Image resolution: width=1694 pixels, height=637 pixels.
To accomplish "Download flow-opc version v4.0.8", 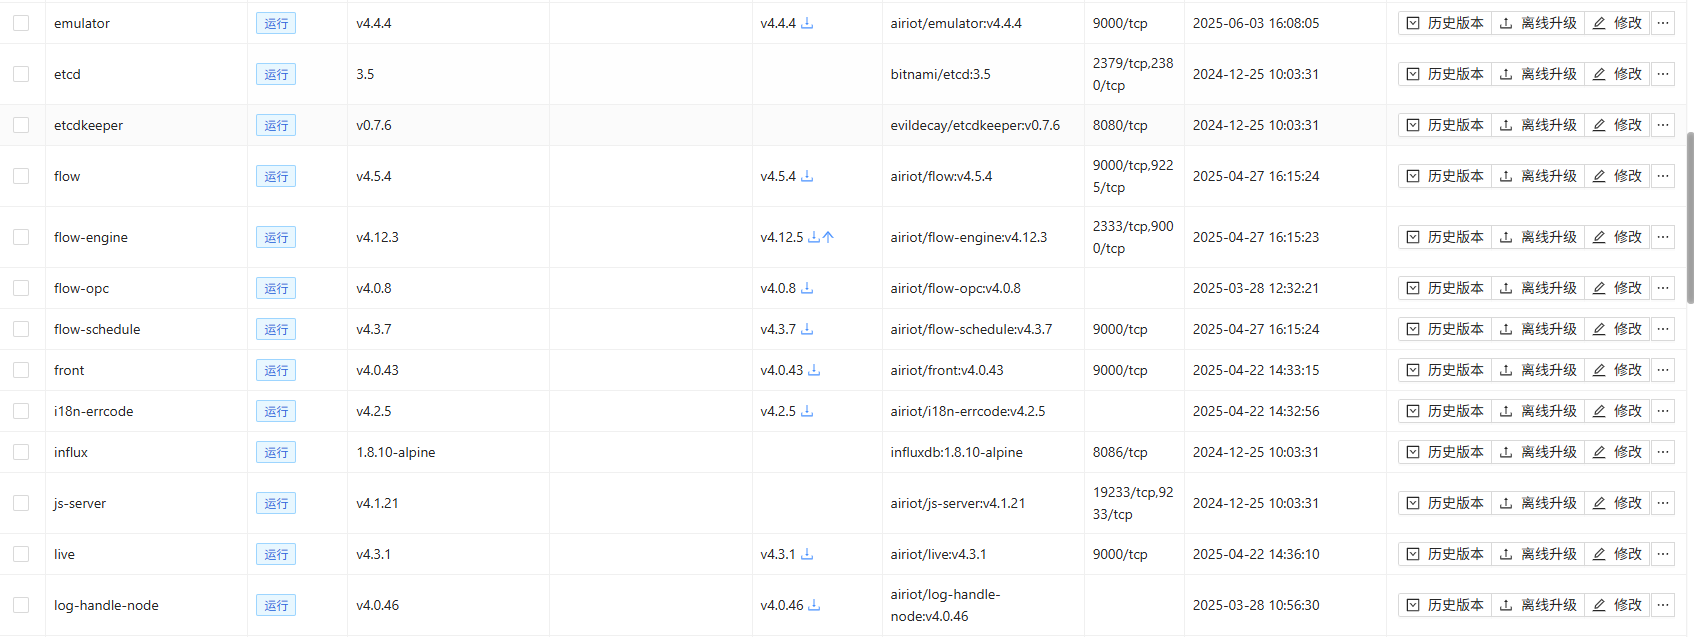I will tap(807, 288).
